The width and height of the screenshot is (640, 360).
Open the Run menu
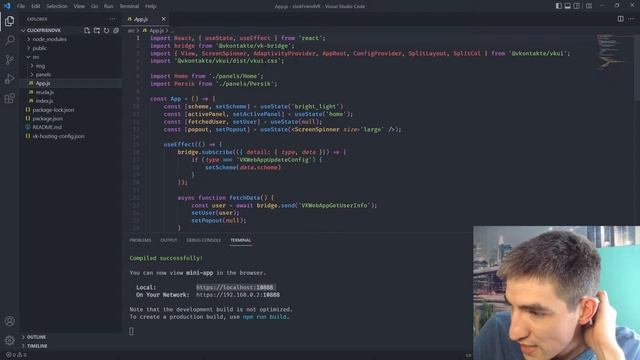(x=109, y=6)
